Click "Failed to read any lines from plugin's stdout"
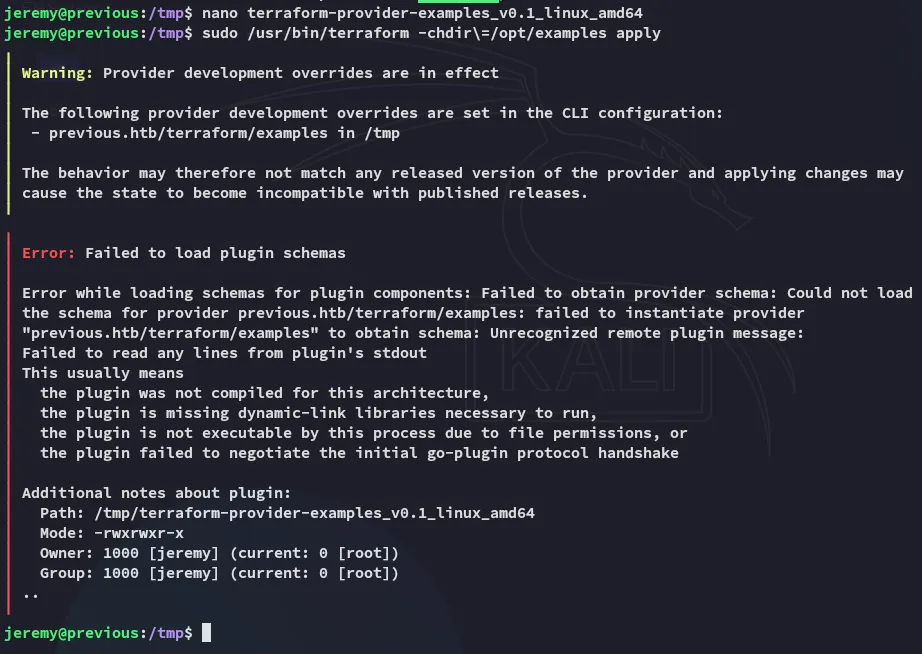This screenshot has width=922, height=654. pos(224,353)
